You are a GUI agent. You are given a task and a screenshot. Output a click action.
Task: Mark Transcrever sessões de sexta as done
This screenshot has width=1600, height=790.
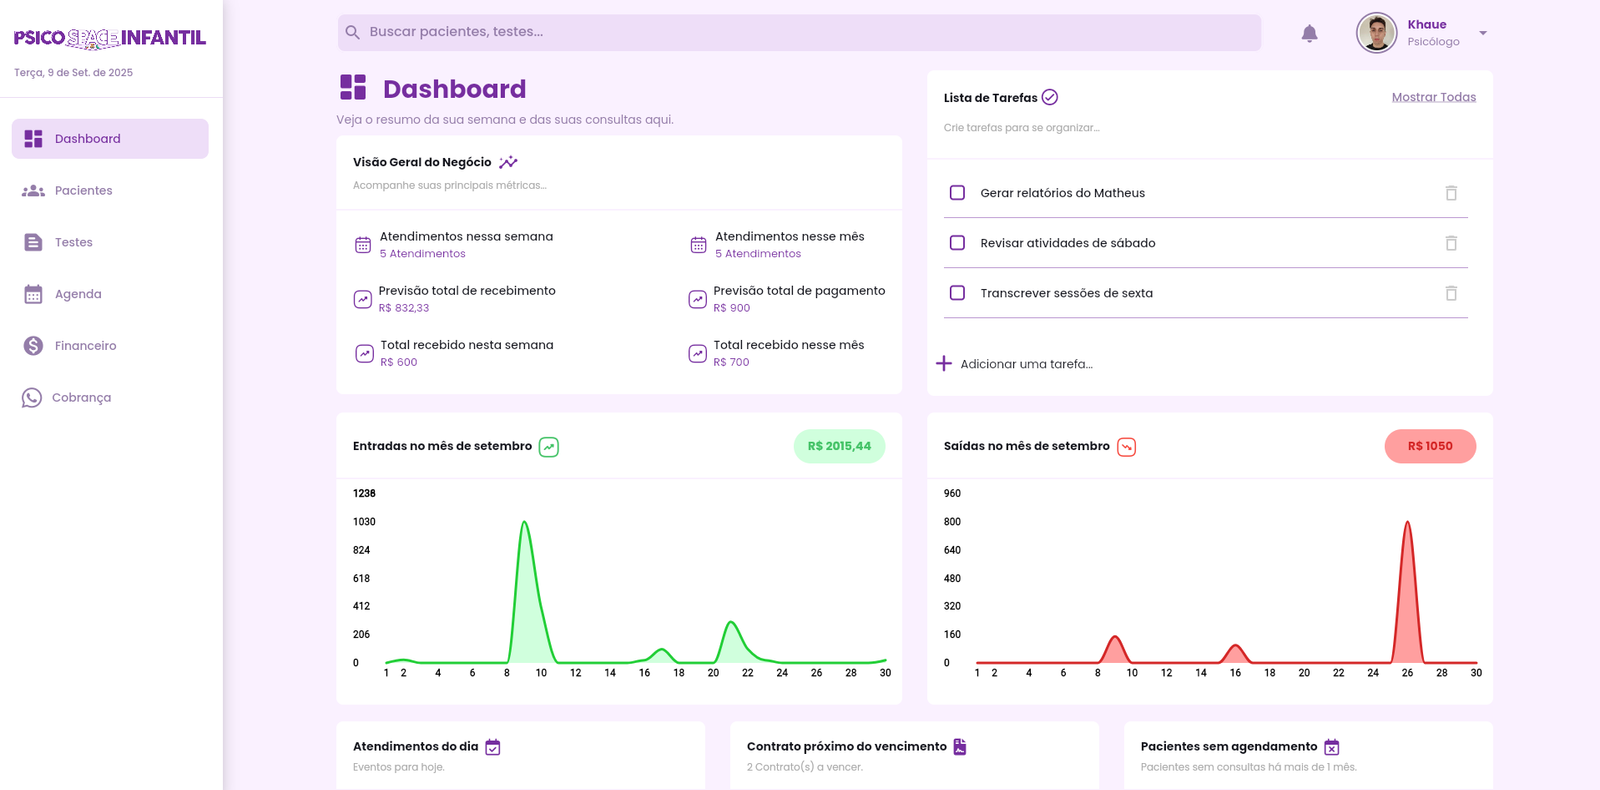[957, 293]
